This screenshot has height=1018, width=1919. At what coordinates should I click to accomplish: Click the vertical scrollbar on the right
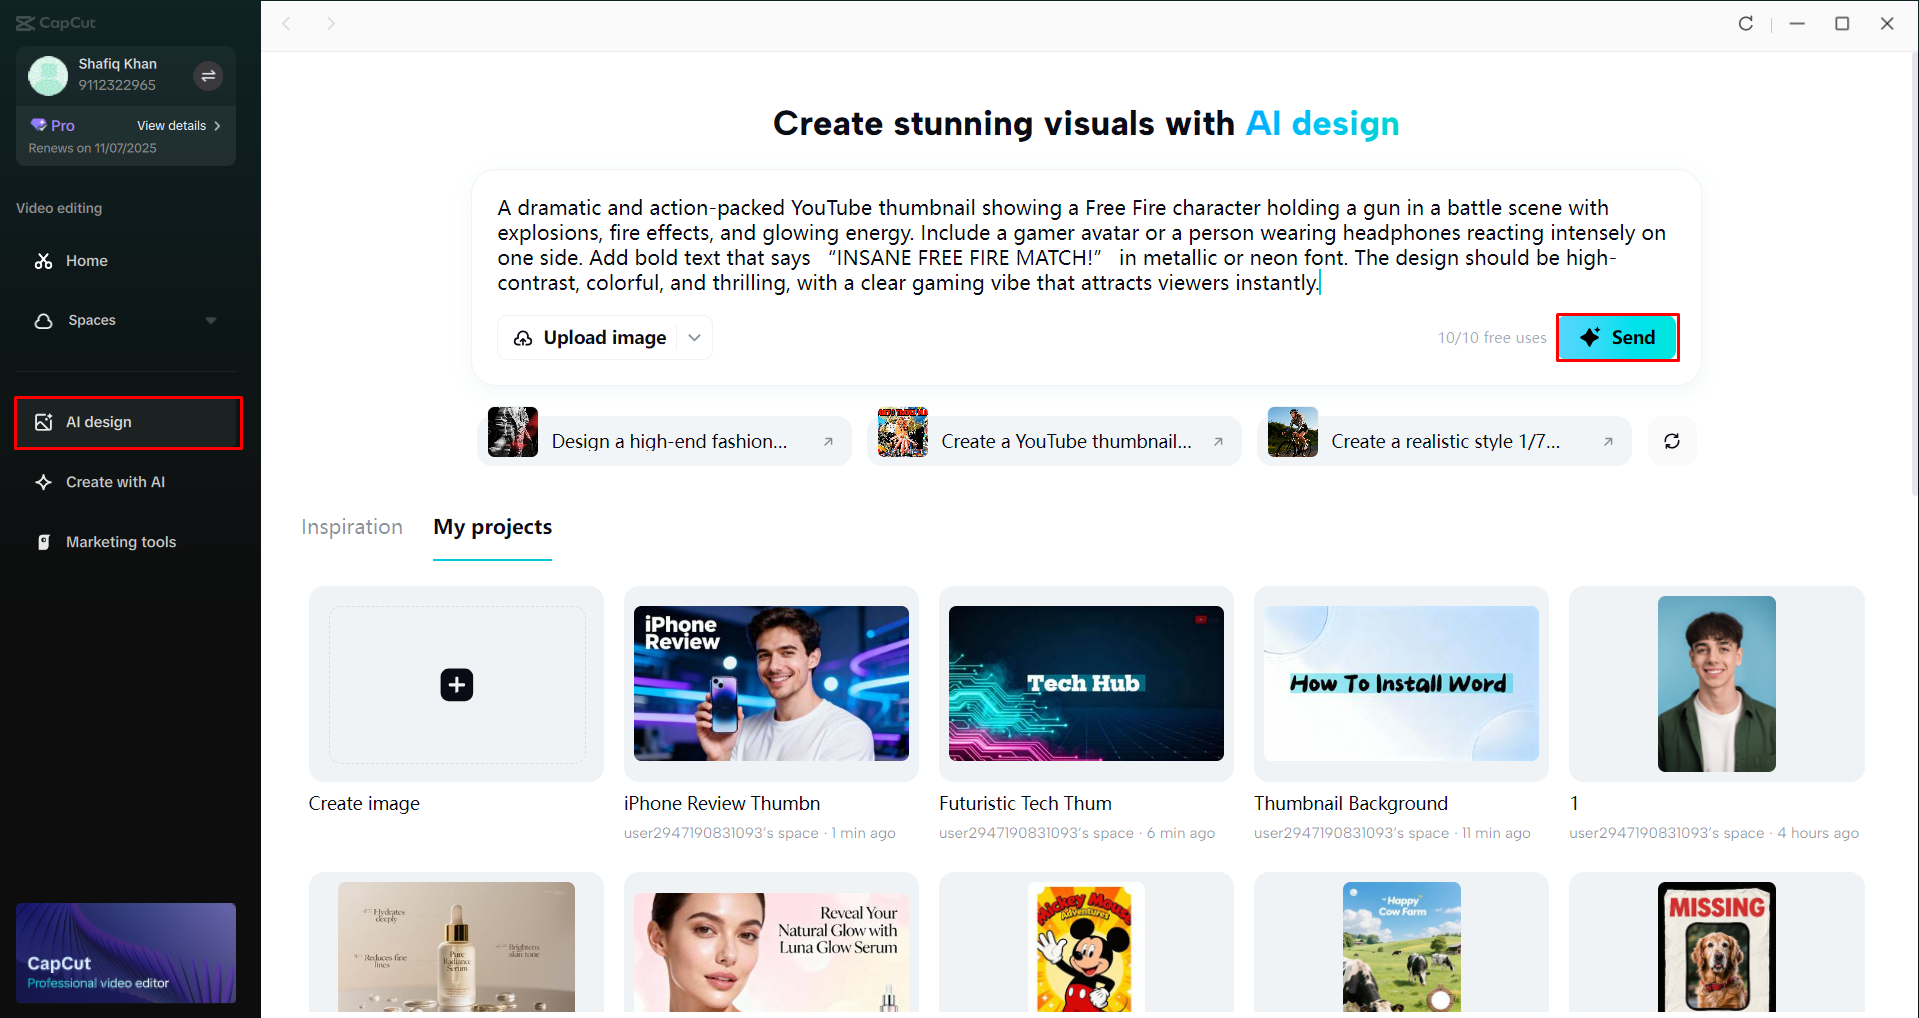[1914, 275]
